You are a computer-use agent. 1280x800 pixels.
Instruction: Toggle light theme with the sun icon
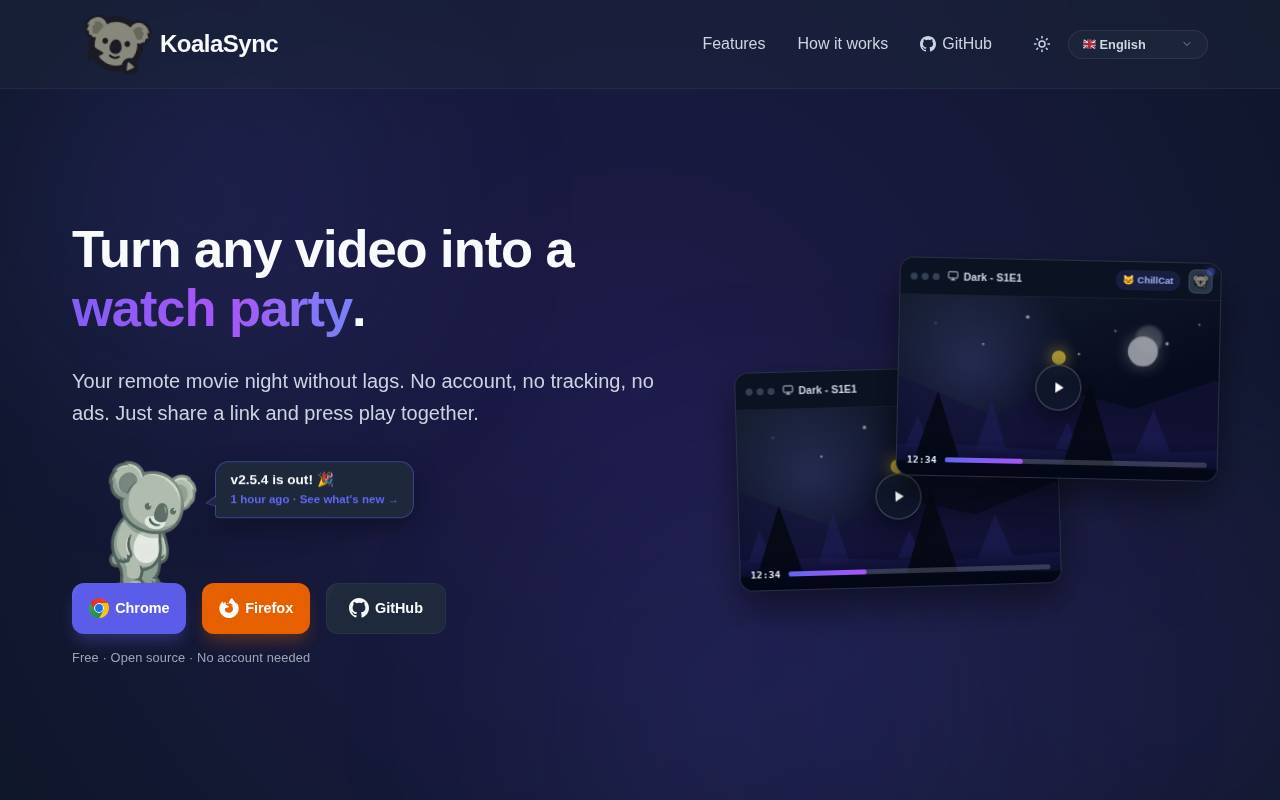(1042, 44)
